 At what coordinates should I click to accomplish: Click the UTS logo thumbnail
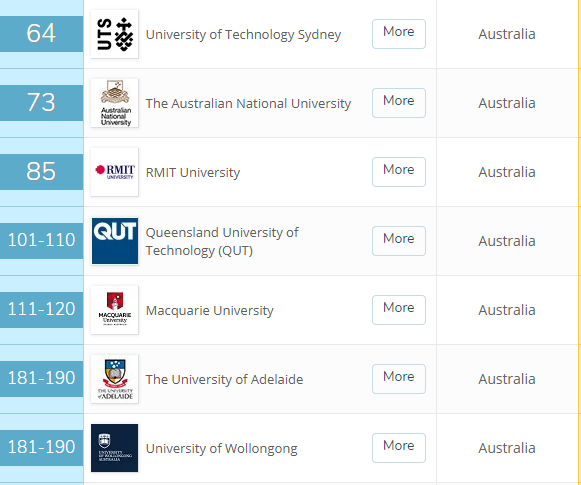point(114,34)
